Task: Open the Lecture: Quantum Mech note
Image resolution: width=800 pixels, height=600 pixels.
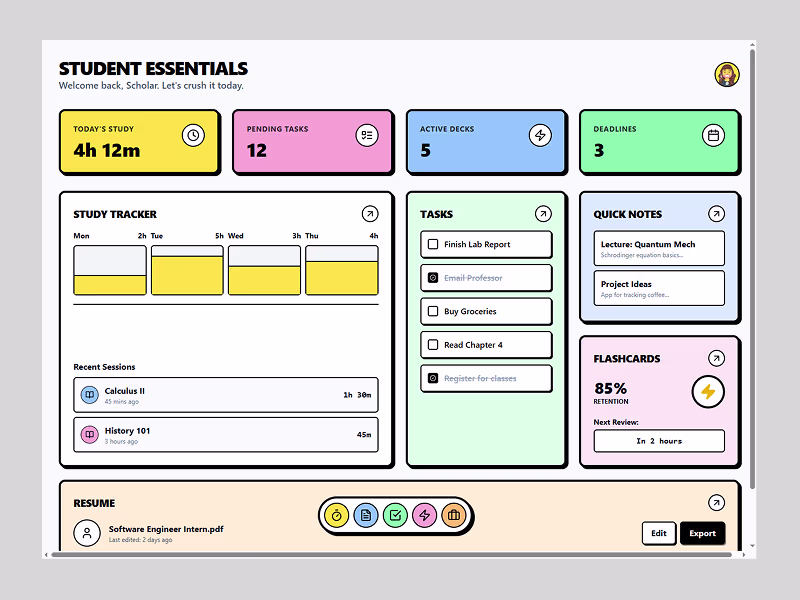Action: point(659,248)
